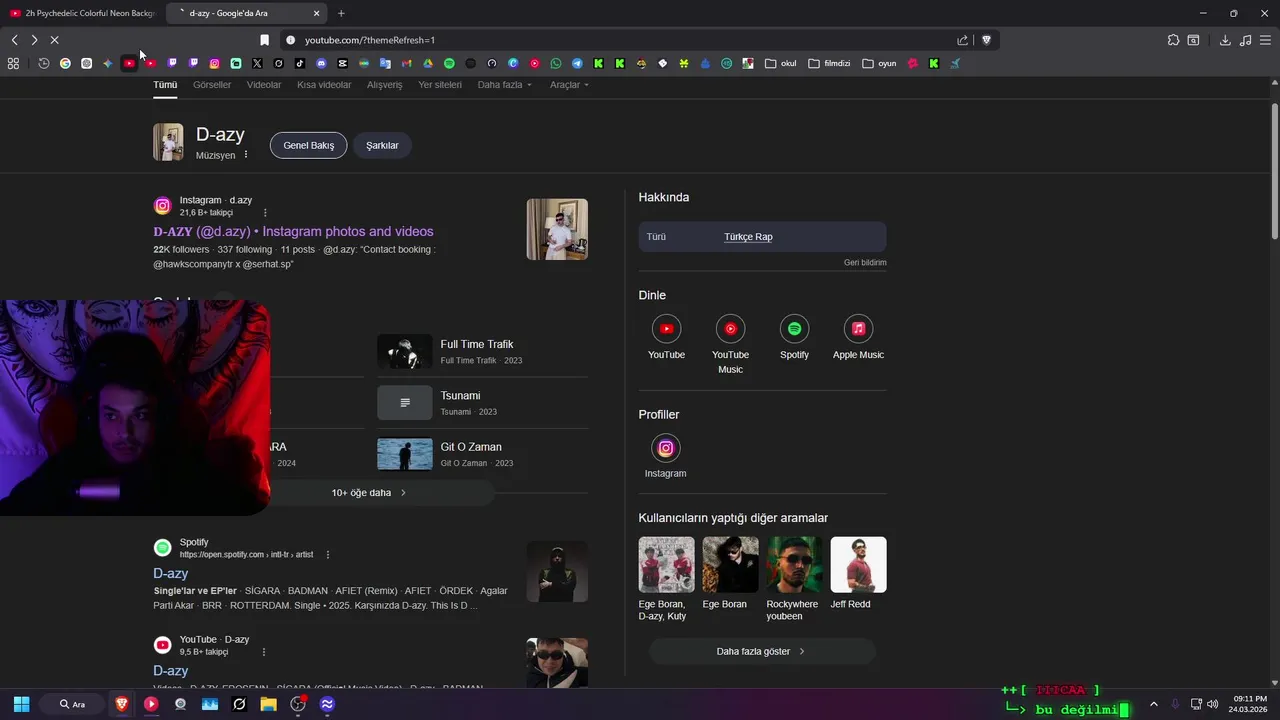Image resolution: width=1280 pixels, height=720 pixels.
Task: Click the Geri bildirim feedback link
Action: click(x=865, y=263)
